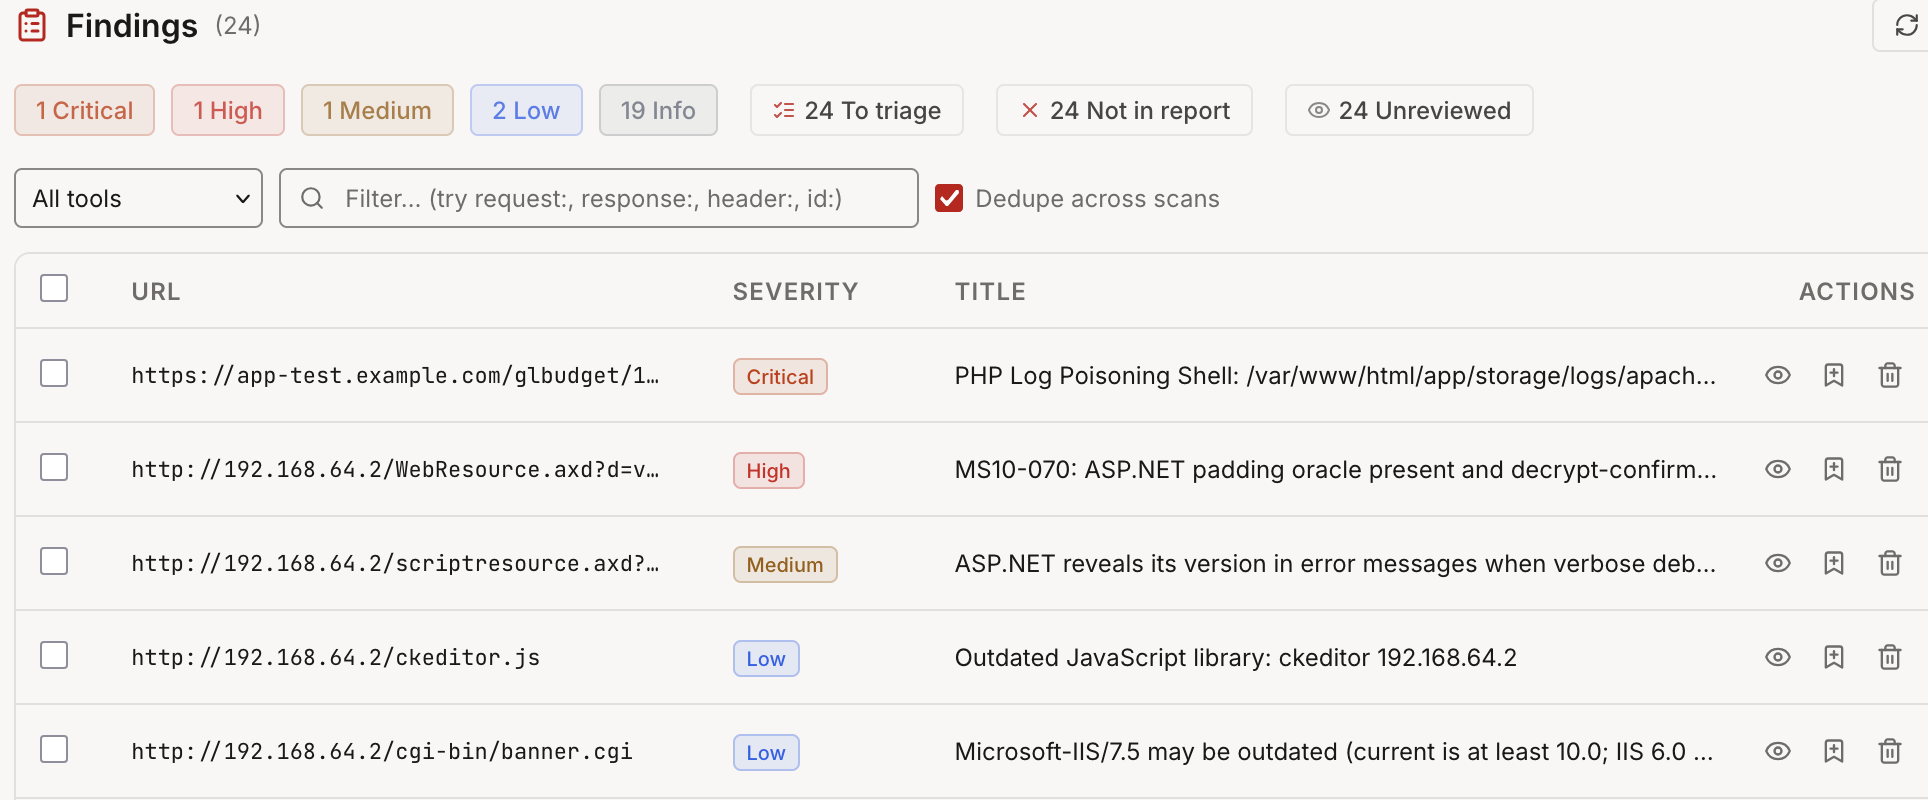
Task: Delete the Microsoft-IIS/7.5 outdated finding
Action: [1889, 751]
